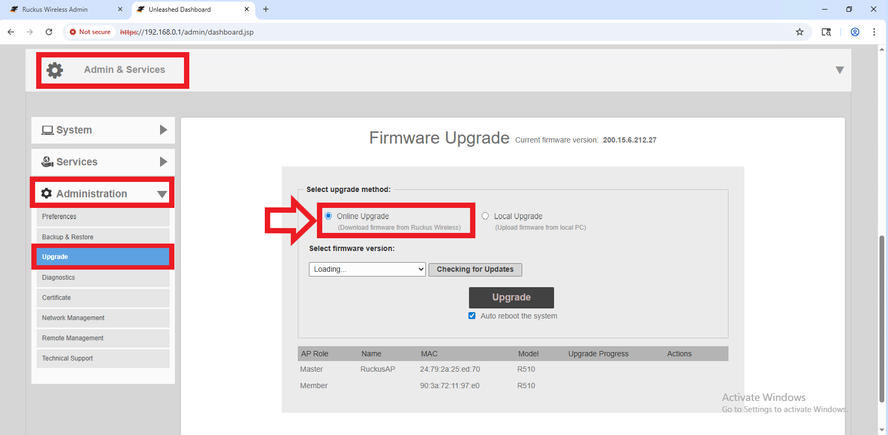Open Chrome three-dot menu
The image size is (888, 435).
(x=875, y=32)
